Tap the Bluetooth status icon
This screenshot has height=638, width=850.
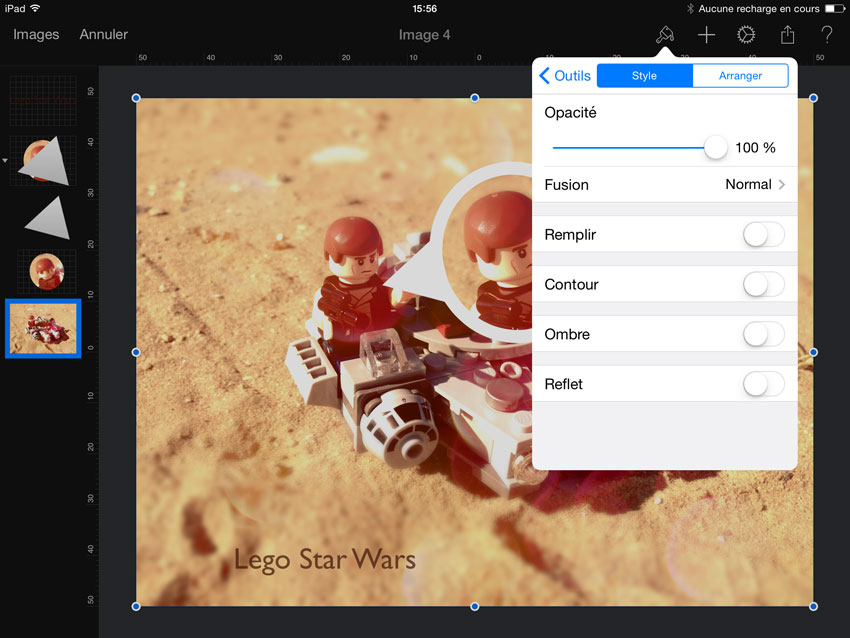690,8
